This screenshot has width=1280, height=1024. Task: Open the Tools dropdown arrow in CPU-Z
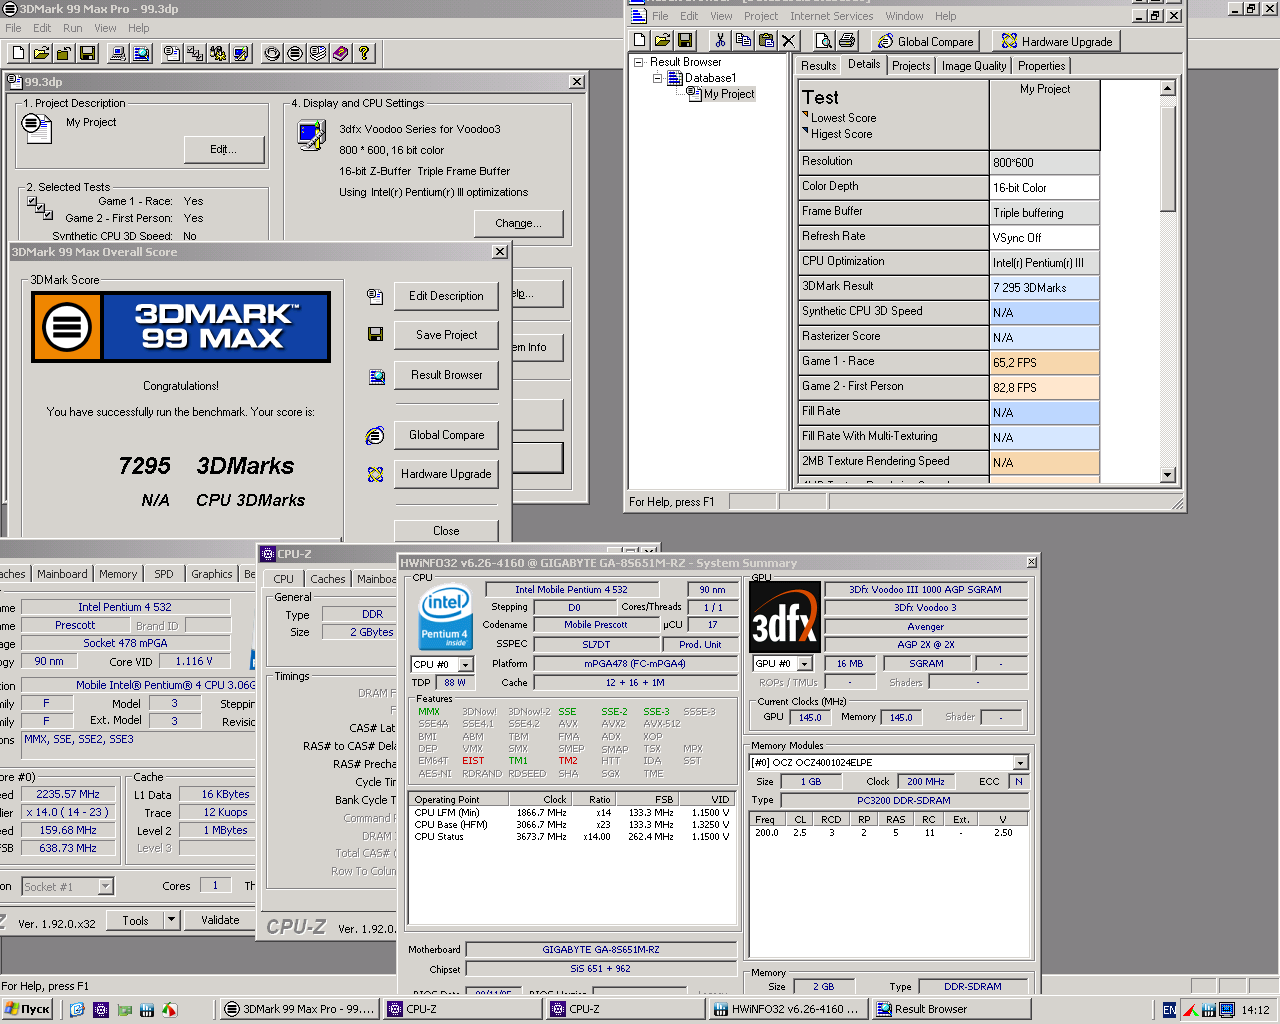pos(171,920)
